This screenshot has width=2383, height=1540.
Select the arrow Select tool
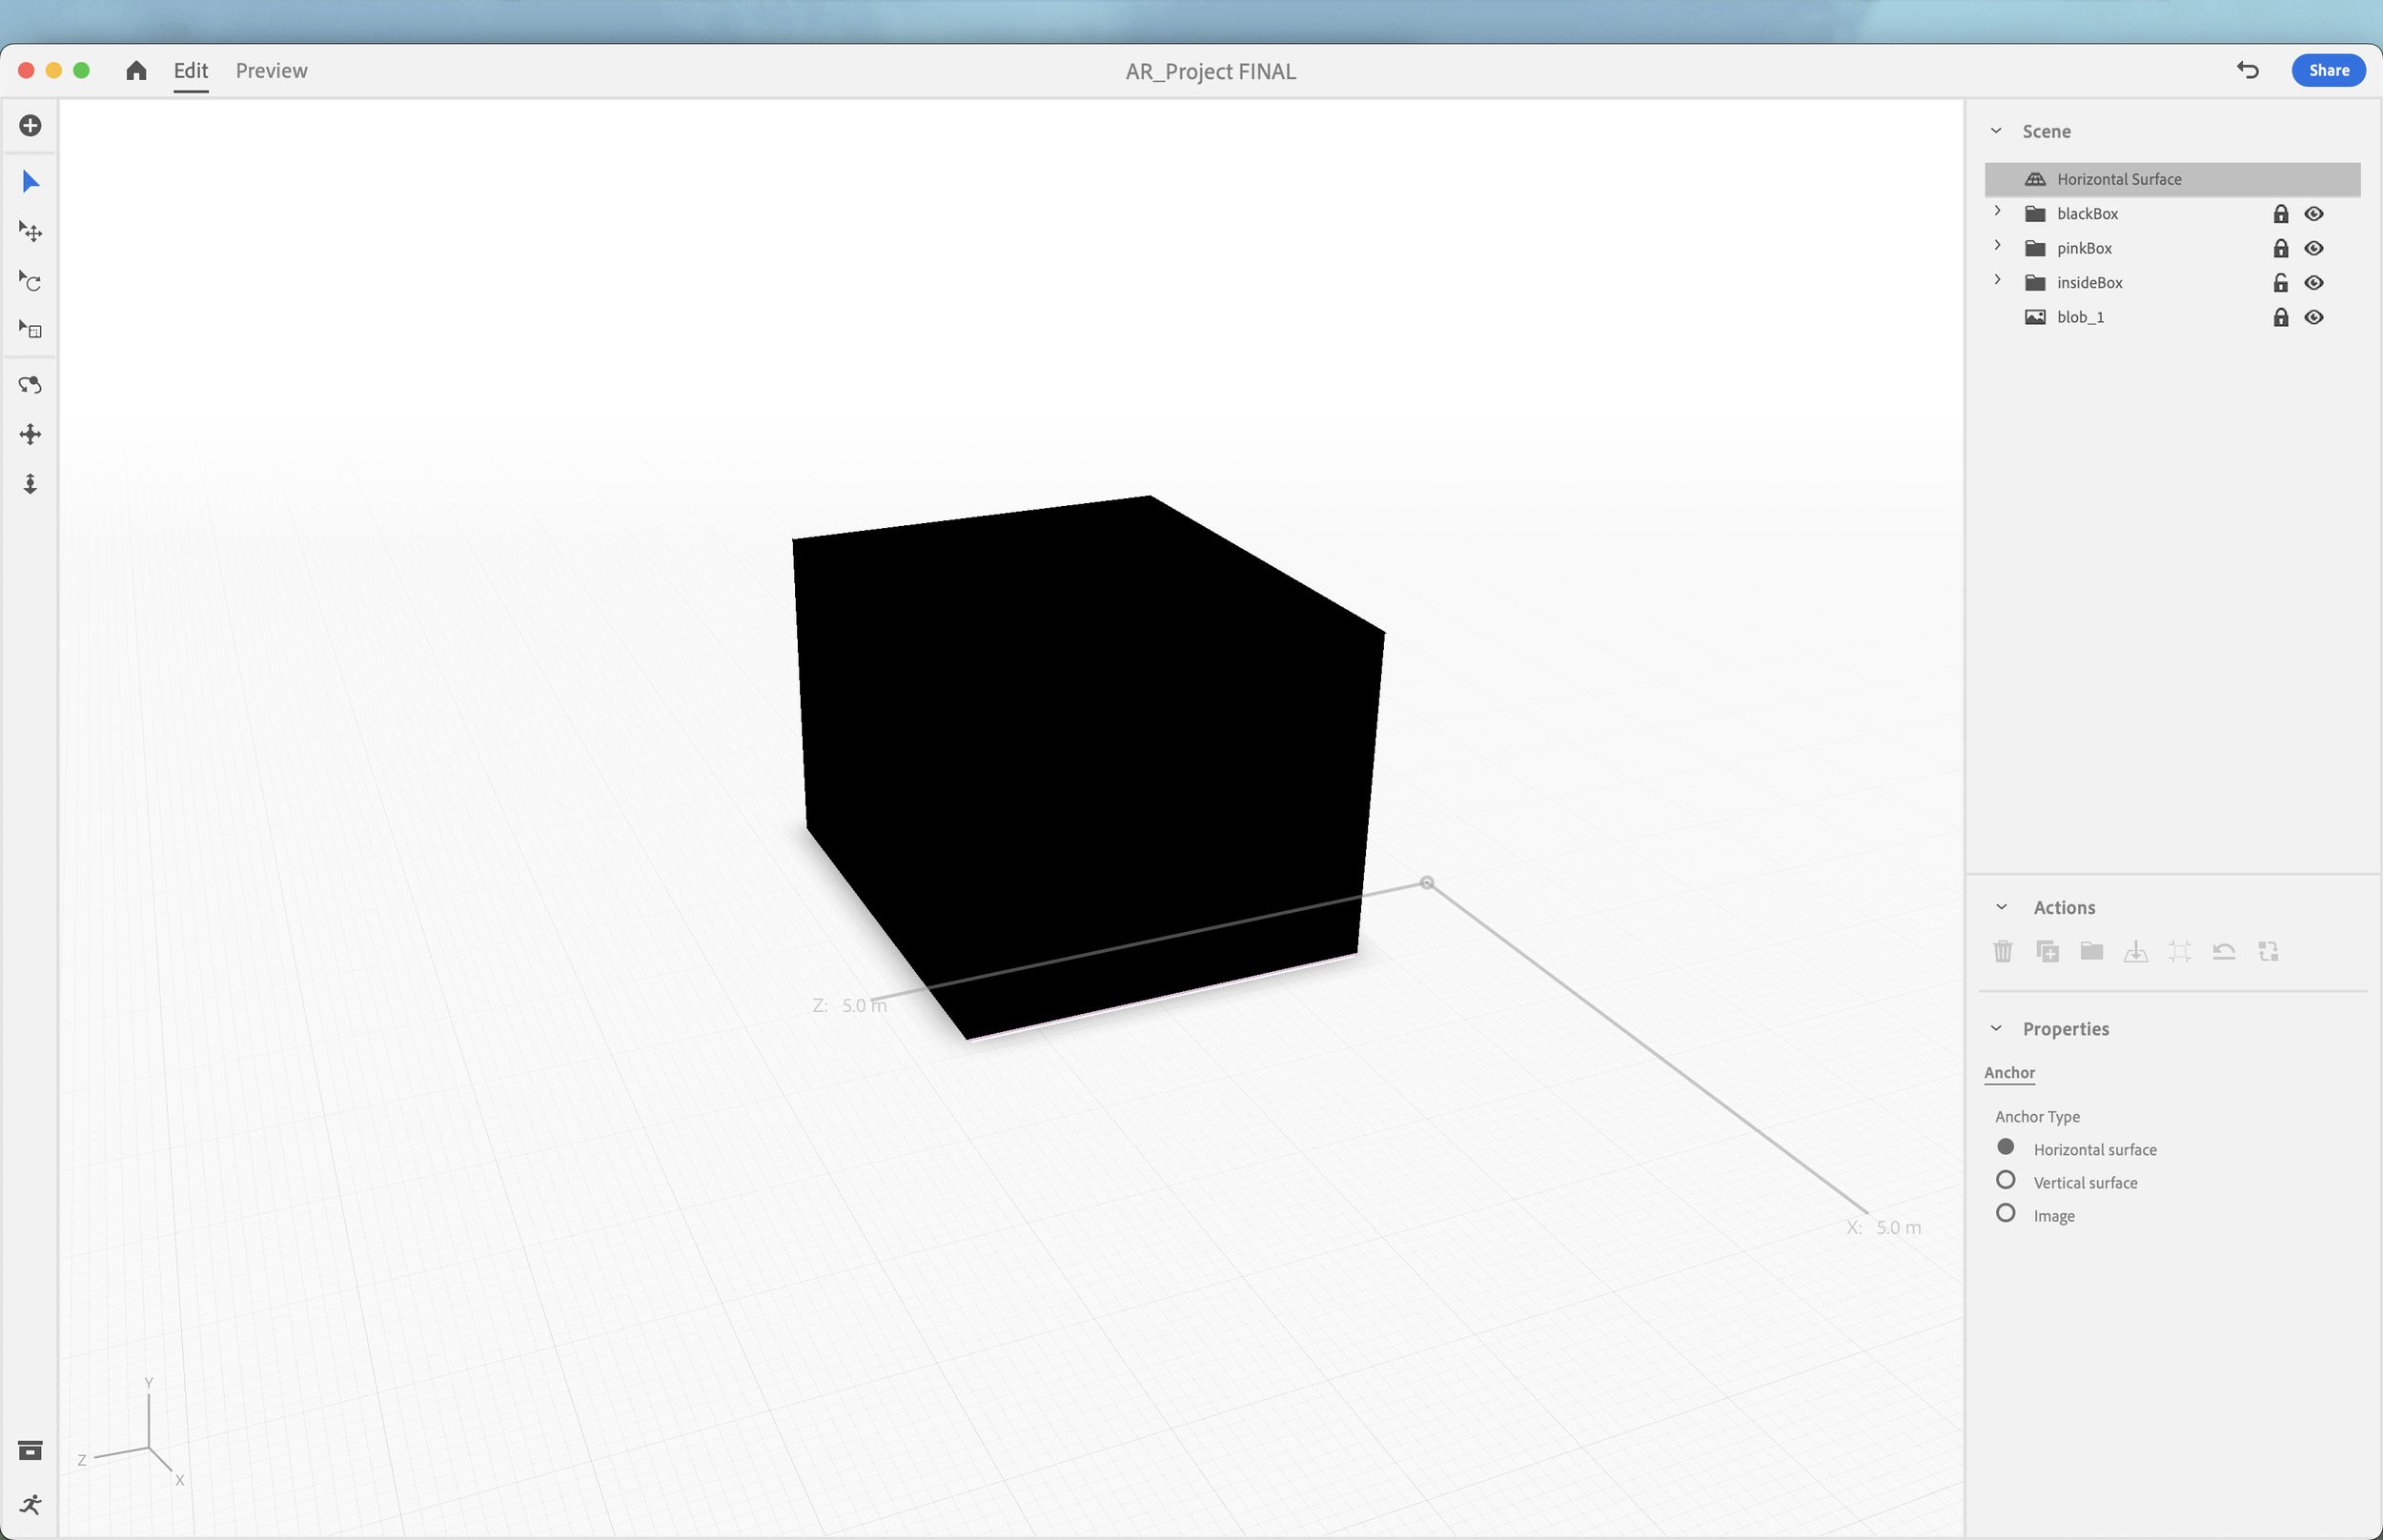[x=30, y=181]
